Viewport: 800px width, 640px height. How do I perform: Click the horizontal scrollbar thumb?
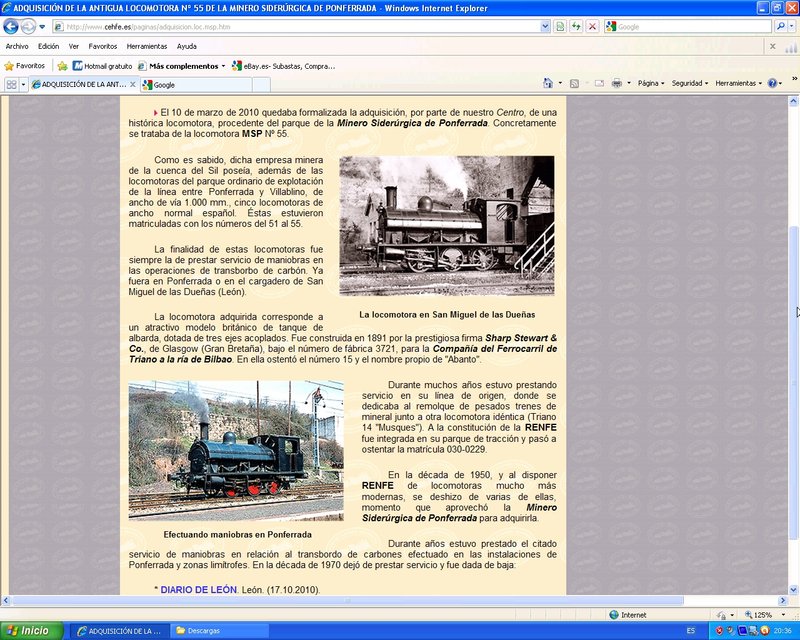point(347,601)
